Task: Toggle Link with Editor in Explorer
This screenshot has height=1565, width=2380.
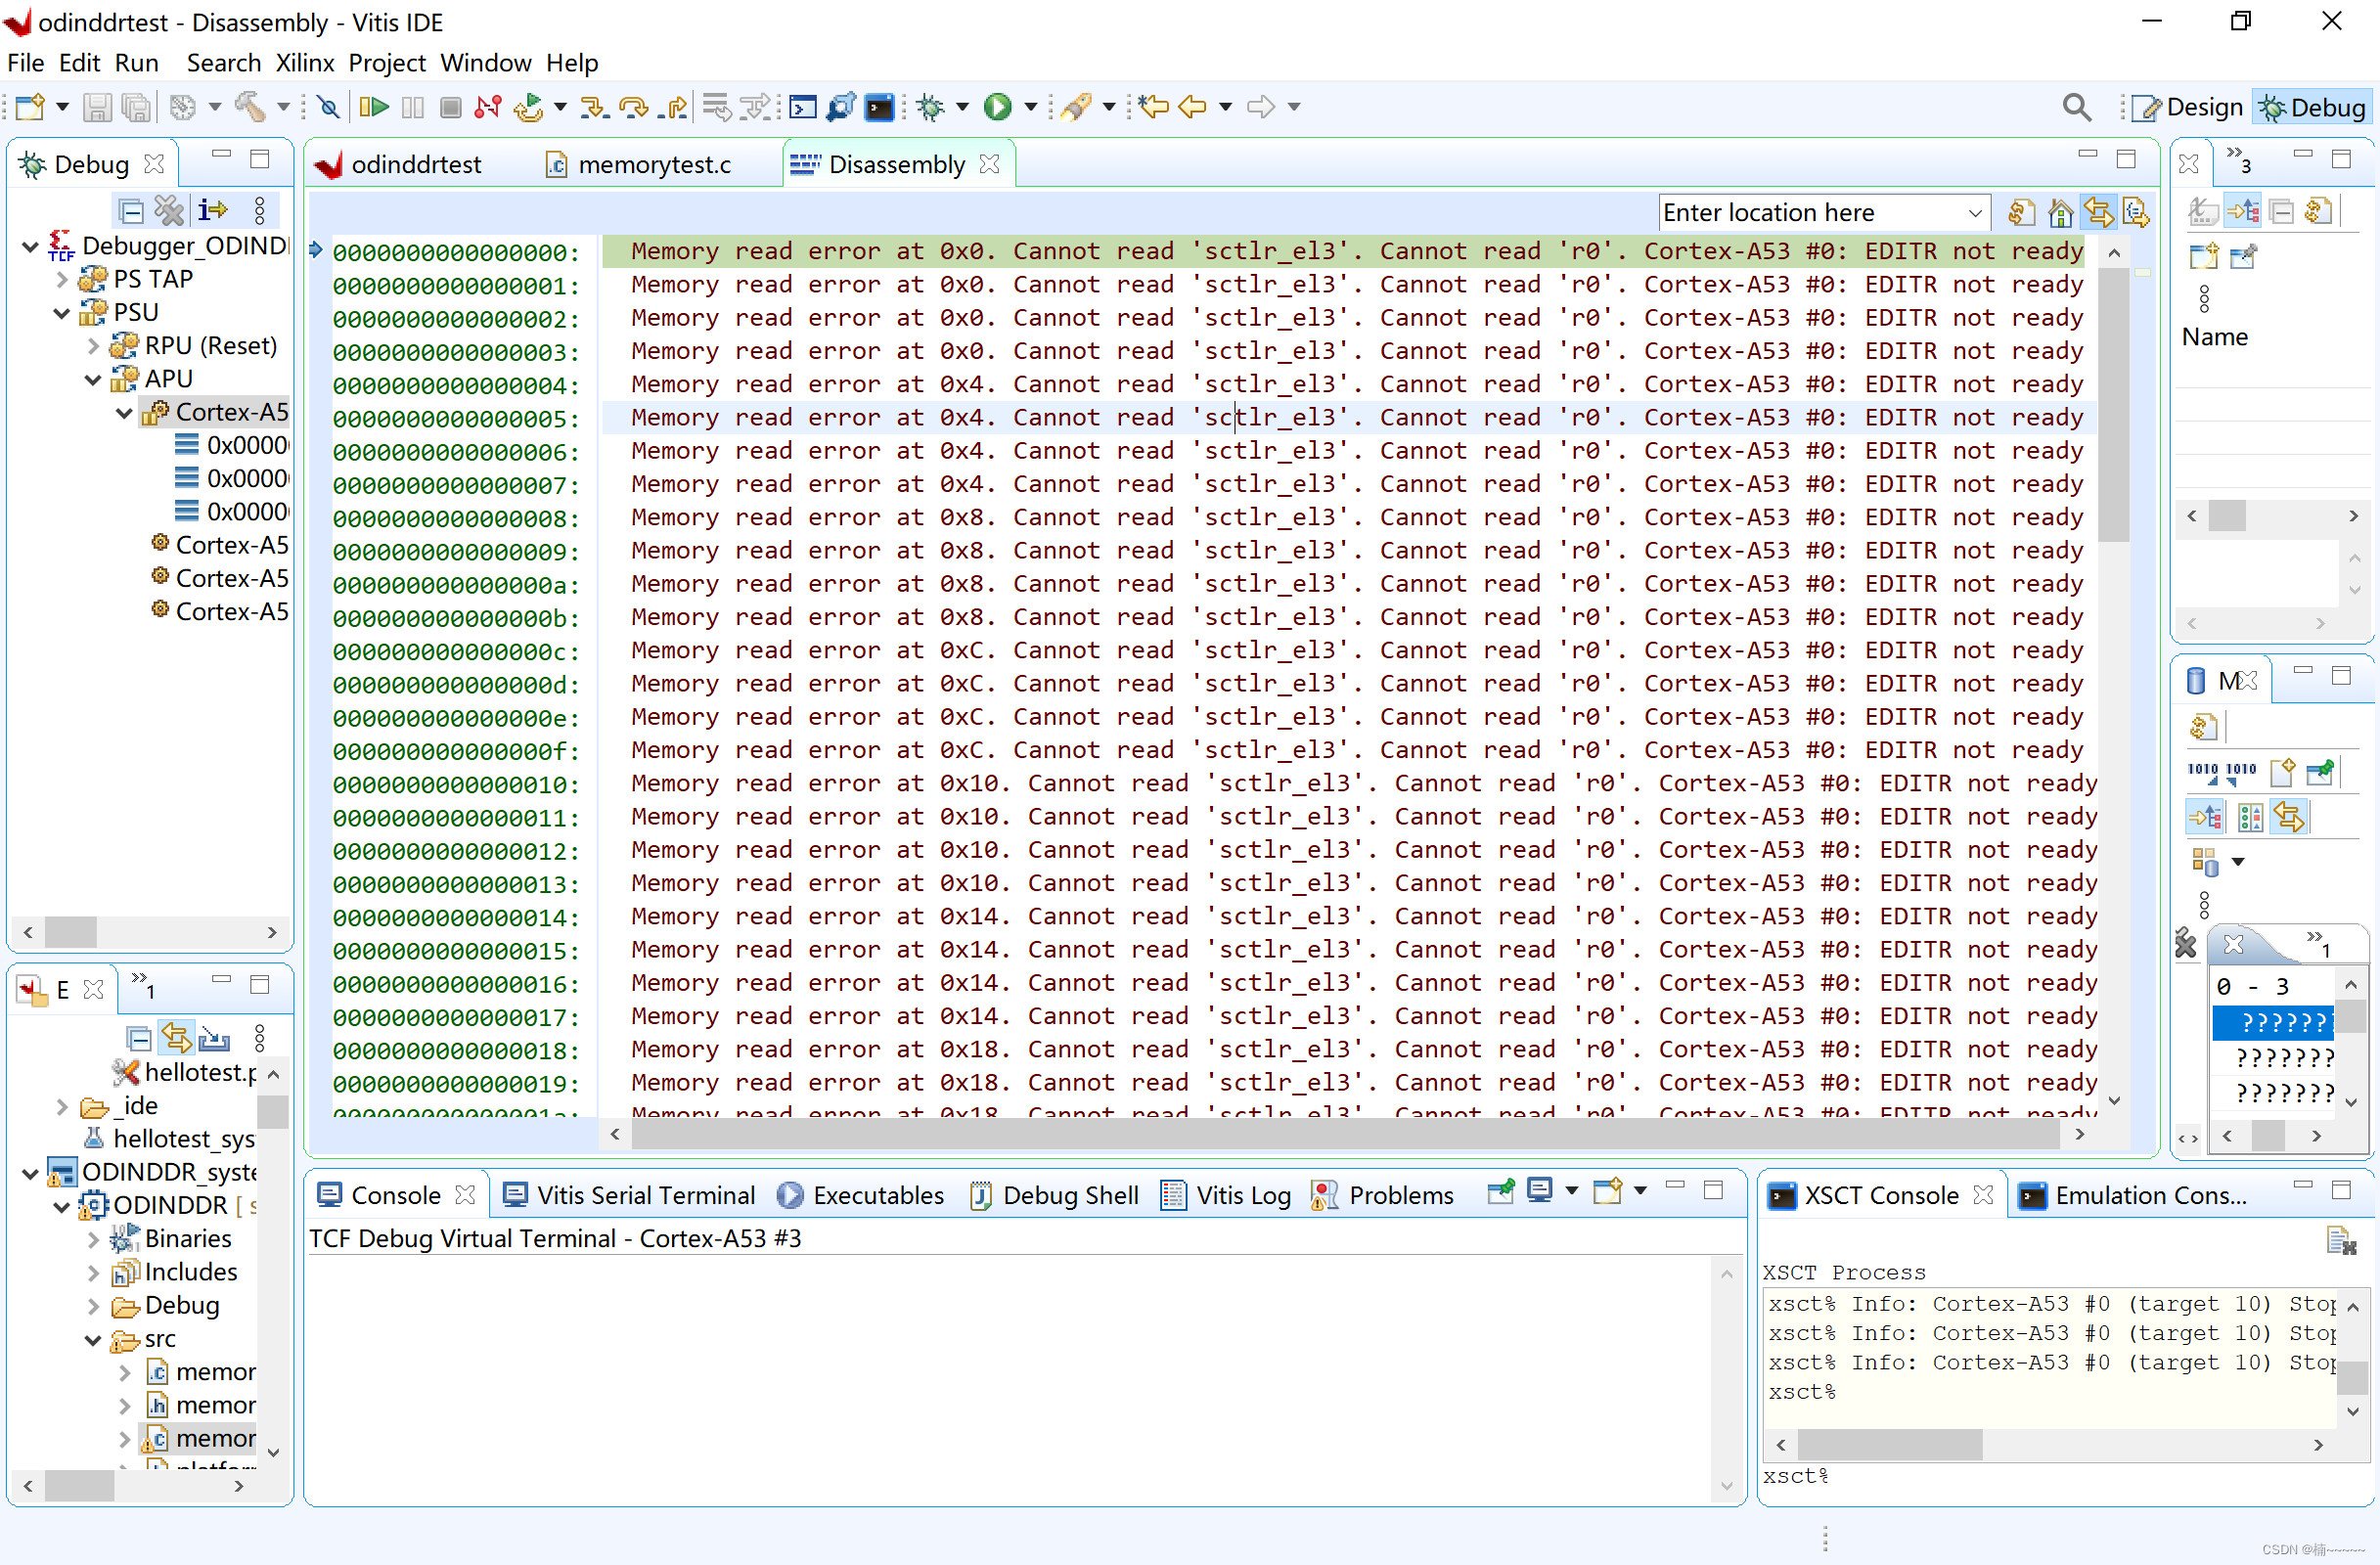Action: [177, 1038]
